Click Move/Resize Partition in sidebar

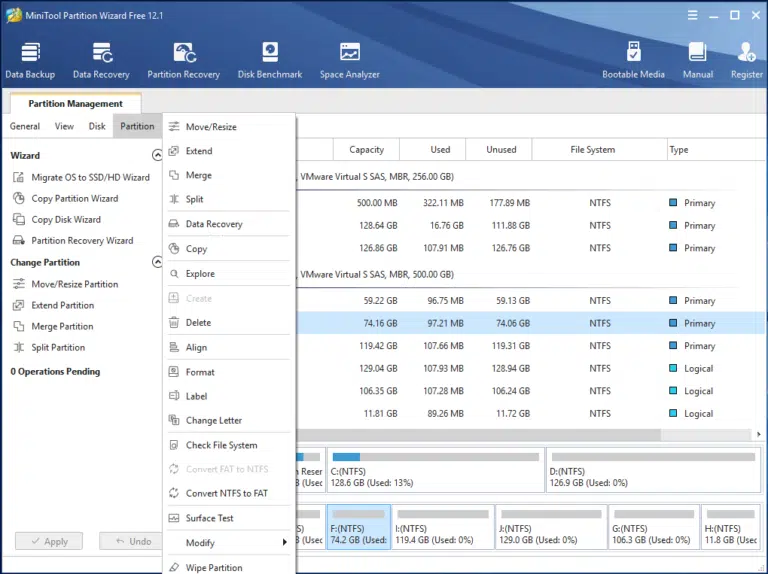pos(66,284)
